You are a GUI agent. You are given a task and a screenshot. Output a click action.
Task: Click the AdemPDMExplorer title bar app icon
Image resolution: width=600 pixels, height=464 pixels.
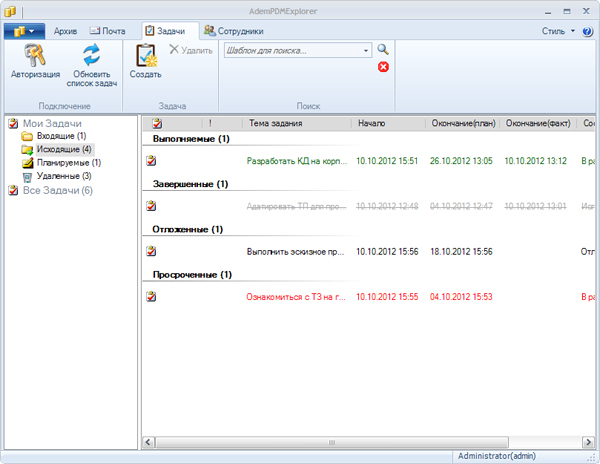10,11
